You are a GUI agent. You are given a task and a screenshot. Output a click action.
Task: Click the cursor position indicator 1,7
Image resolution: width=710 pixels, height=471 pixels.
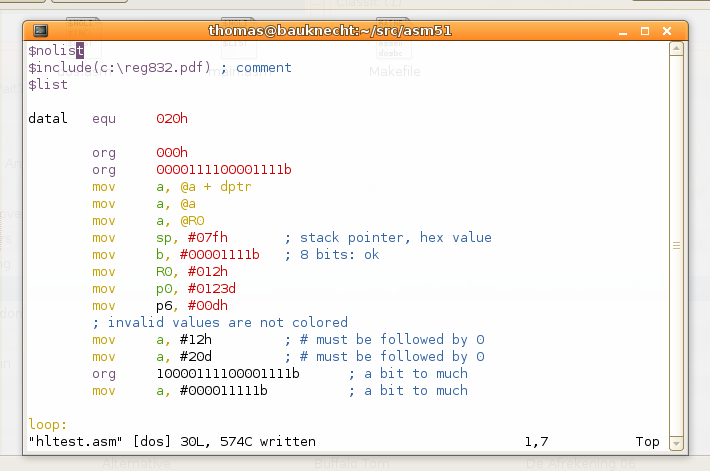[537, 442]
